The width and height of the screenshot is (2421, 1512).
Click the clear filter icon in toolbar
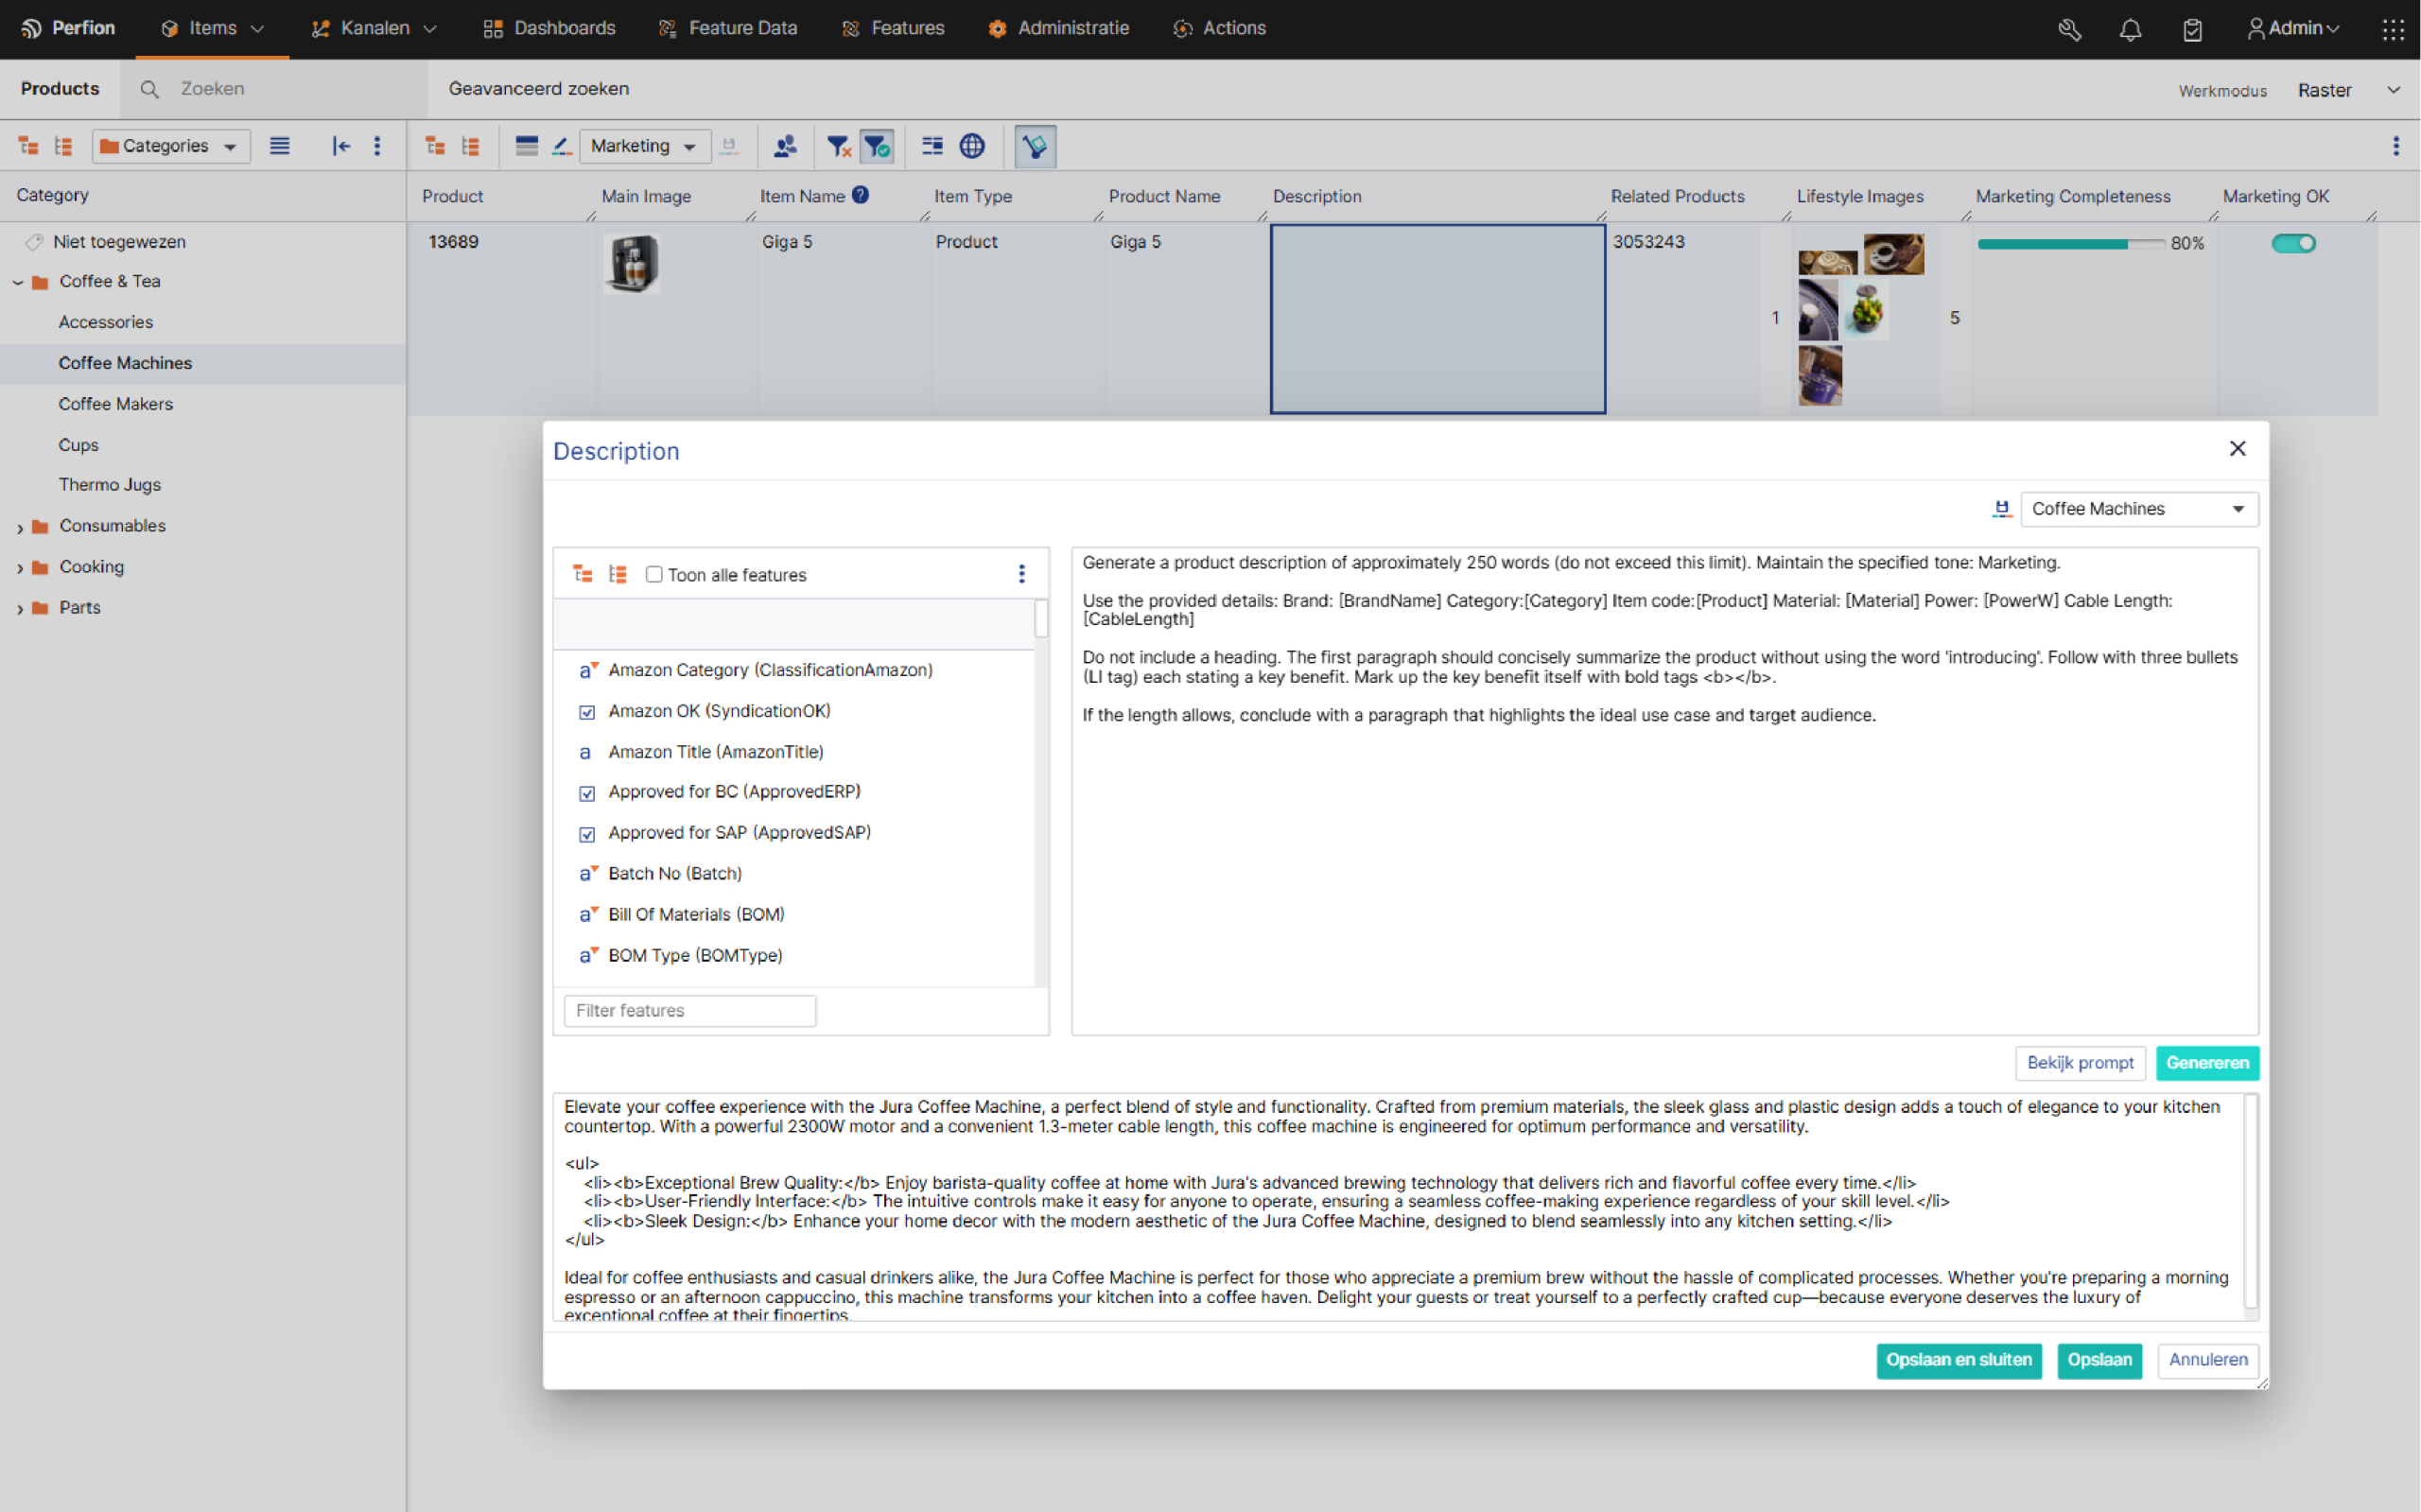(839, 147)
